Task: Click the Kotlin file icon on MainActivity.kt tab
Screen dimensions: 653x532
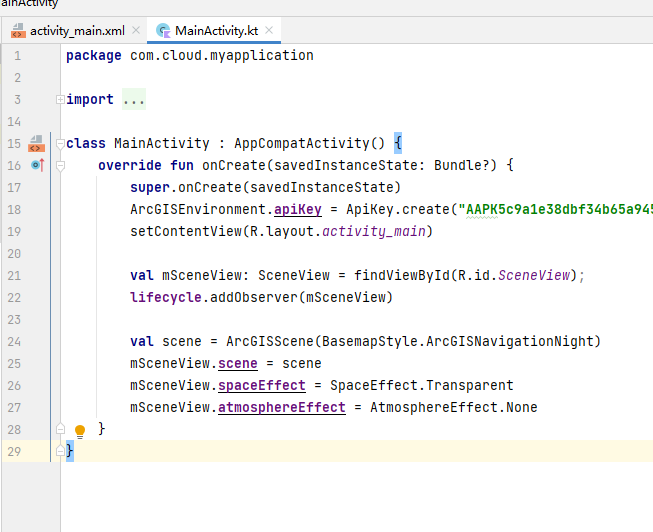Action: [x=163, y=31]
